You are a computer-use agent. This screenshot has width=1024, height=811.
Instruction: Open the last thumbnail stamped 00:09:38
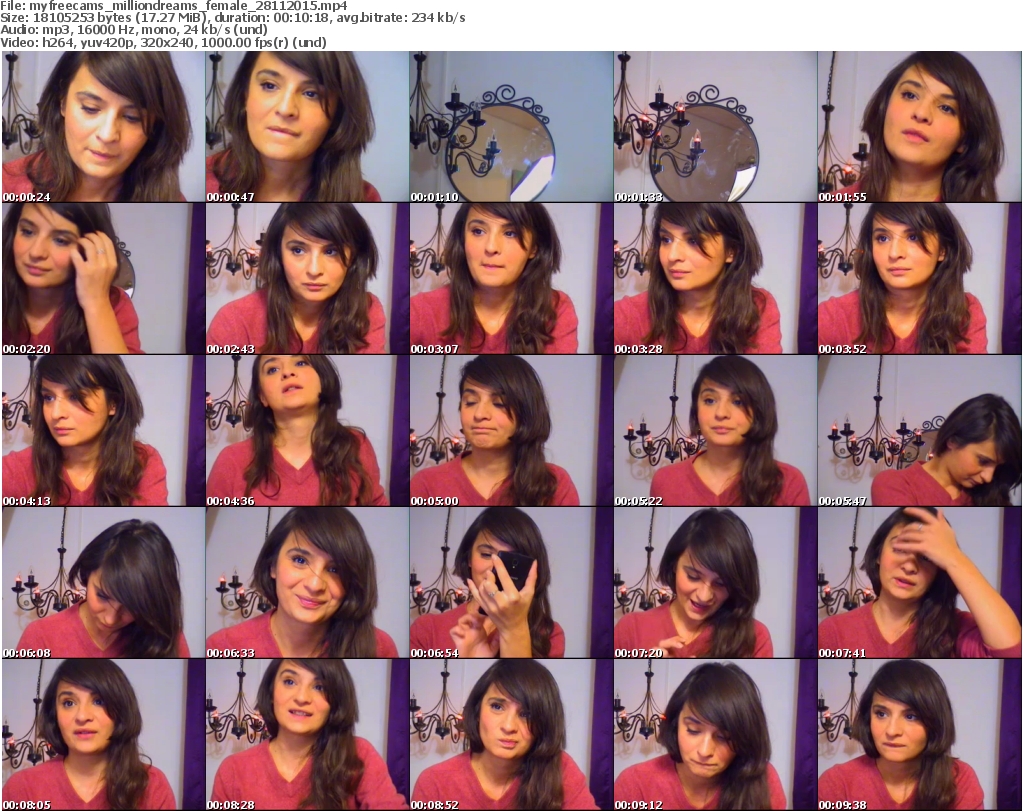click(919, 735)
